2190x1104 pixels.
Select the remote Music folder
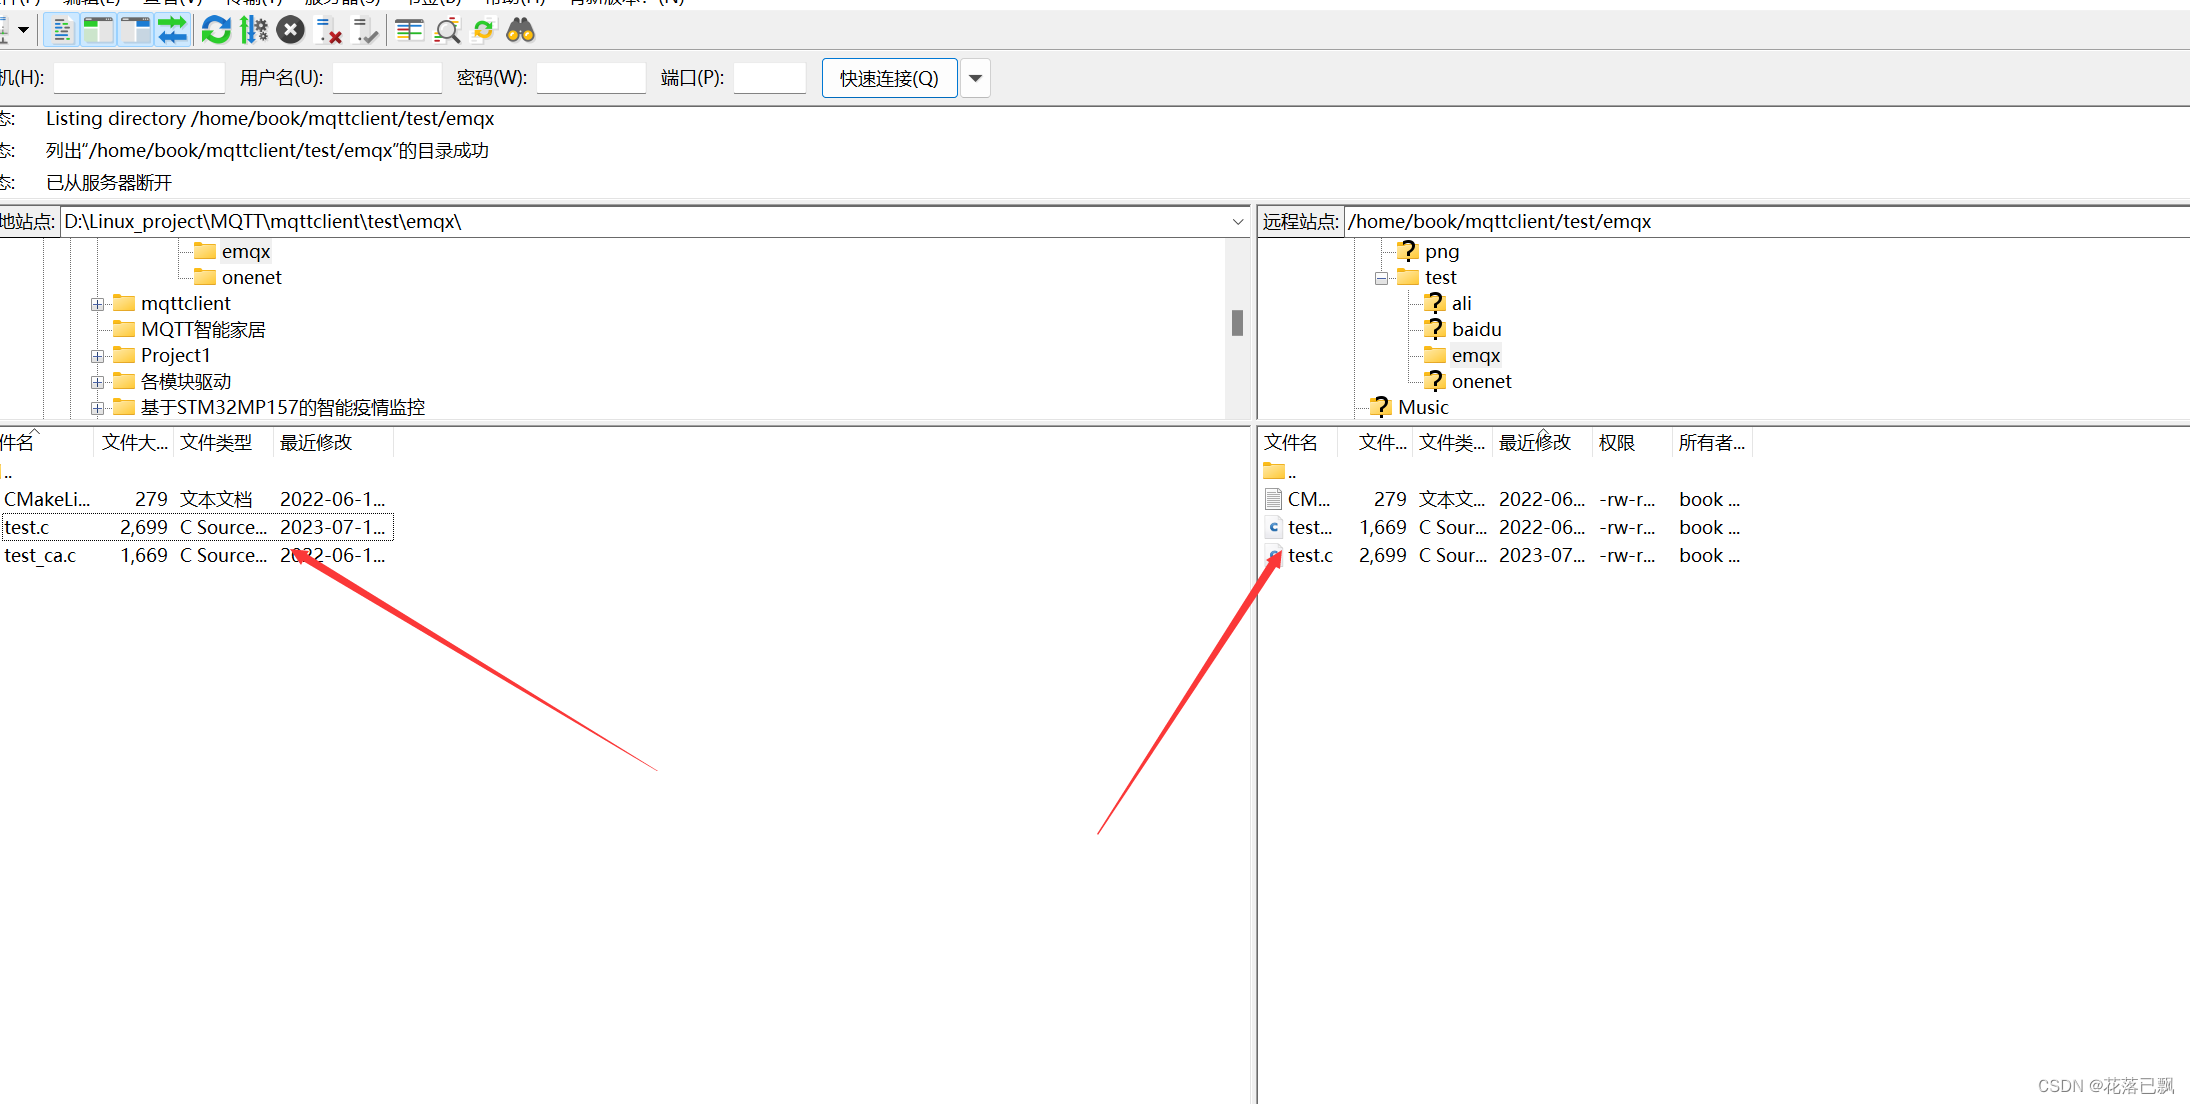(1423, 408)
